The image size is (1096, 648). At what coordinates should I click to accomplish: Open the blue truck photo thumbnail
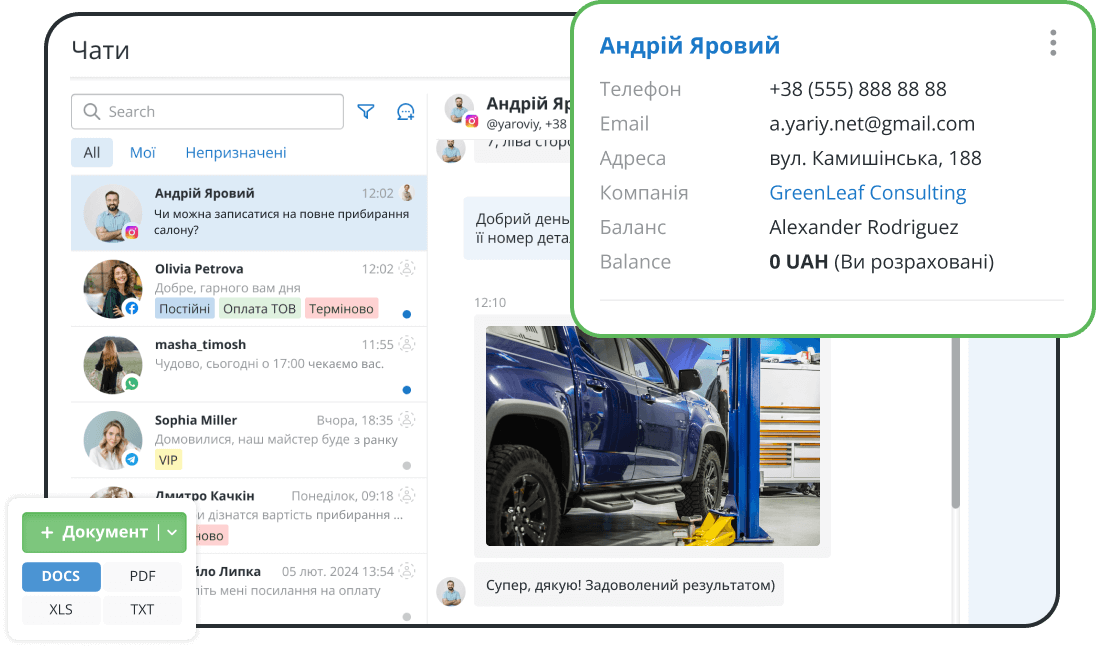point(652,435)
